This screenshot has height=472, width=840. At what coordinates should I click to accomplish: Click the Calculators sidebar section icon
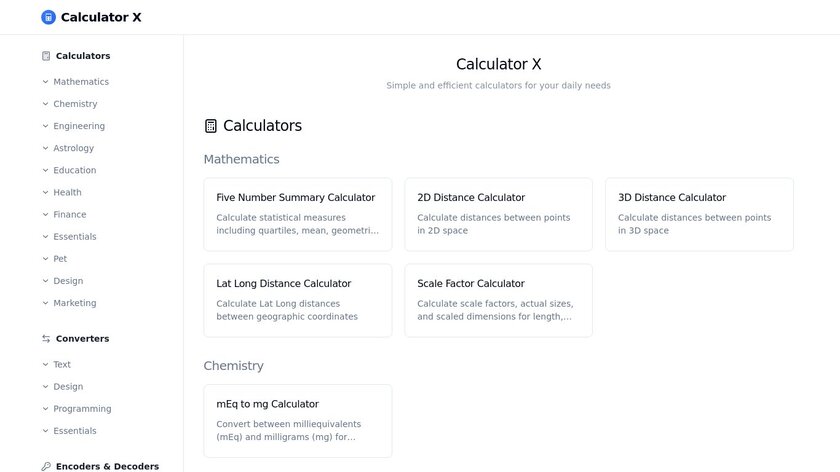coord(46,56)
